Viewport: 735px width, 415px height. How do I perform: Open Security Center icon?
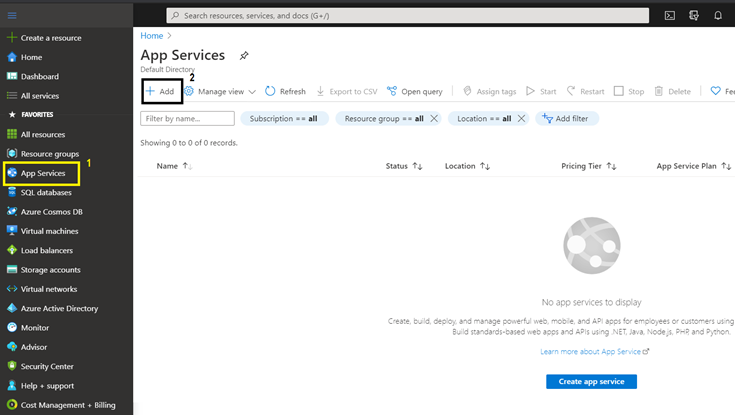point(12,366)
